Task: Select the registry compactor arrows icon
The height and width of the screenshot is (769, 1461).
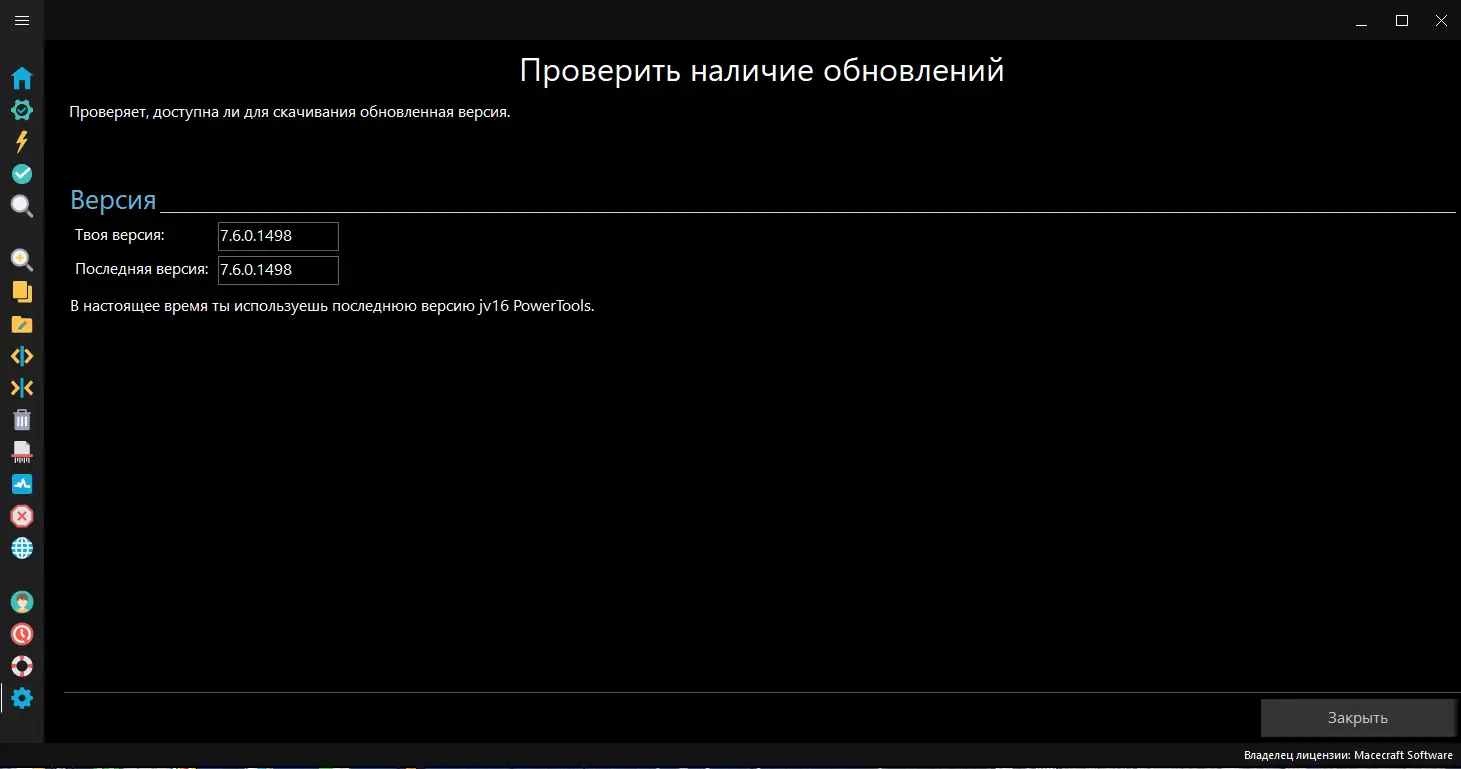Action: click(22, 388)
